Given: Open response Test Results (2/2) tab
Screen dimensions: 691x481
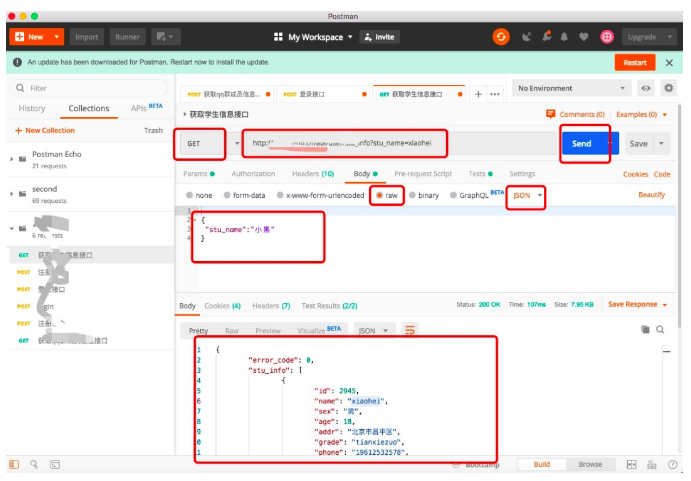Looking at the screenshot, I should [x=329, y=306].
